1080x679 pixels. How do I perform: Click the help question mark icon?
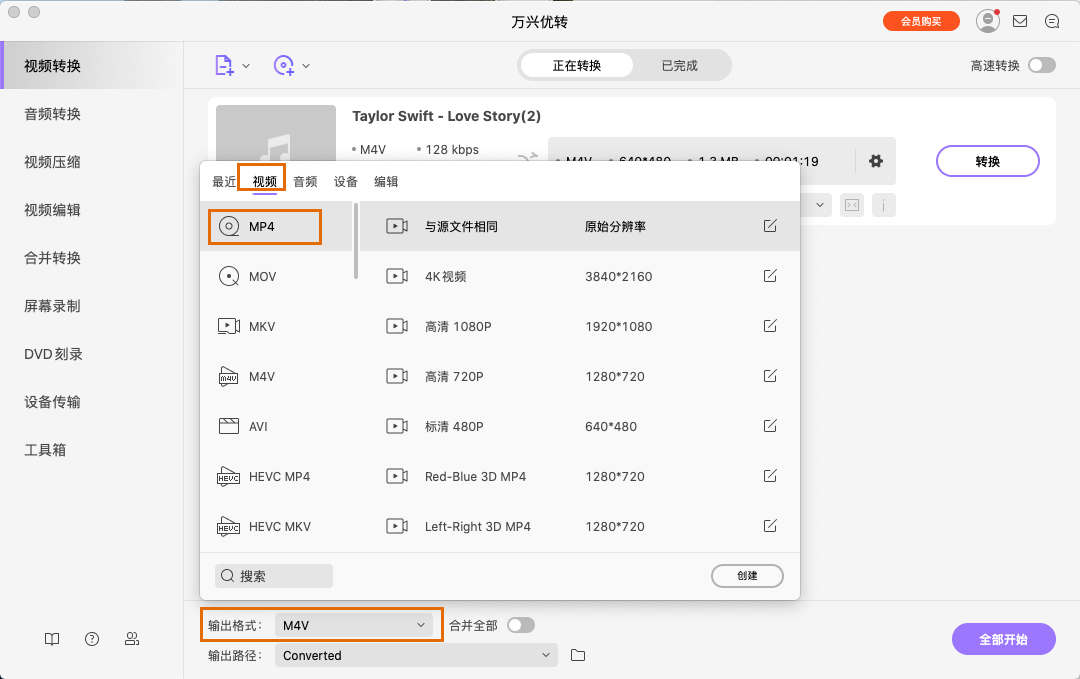pyautogui.click(x=91, y=639)
